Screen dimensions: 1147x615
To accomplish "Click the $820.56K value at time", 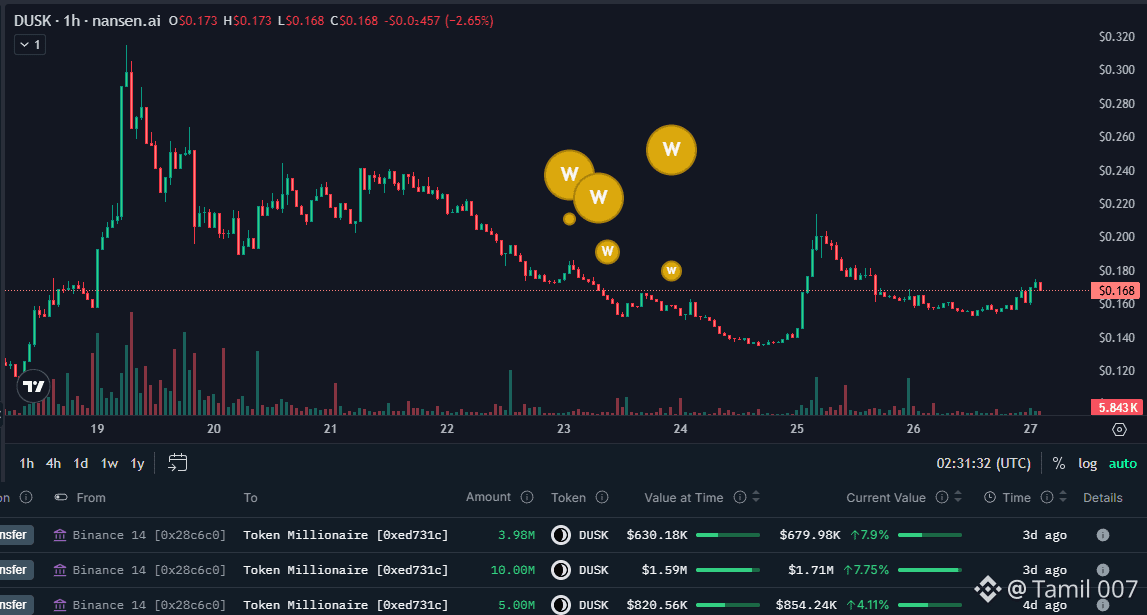I will (656, 605).
